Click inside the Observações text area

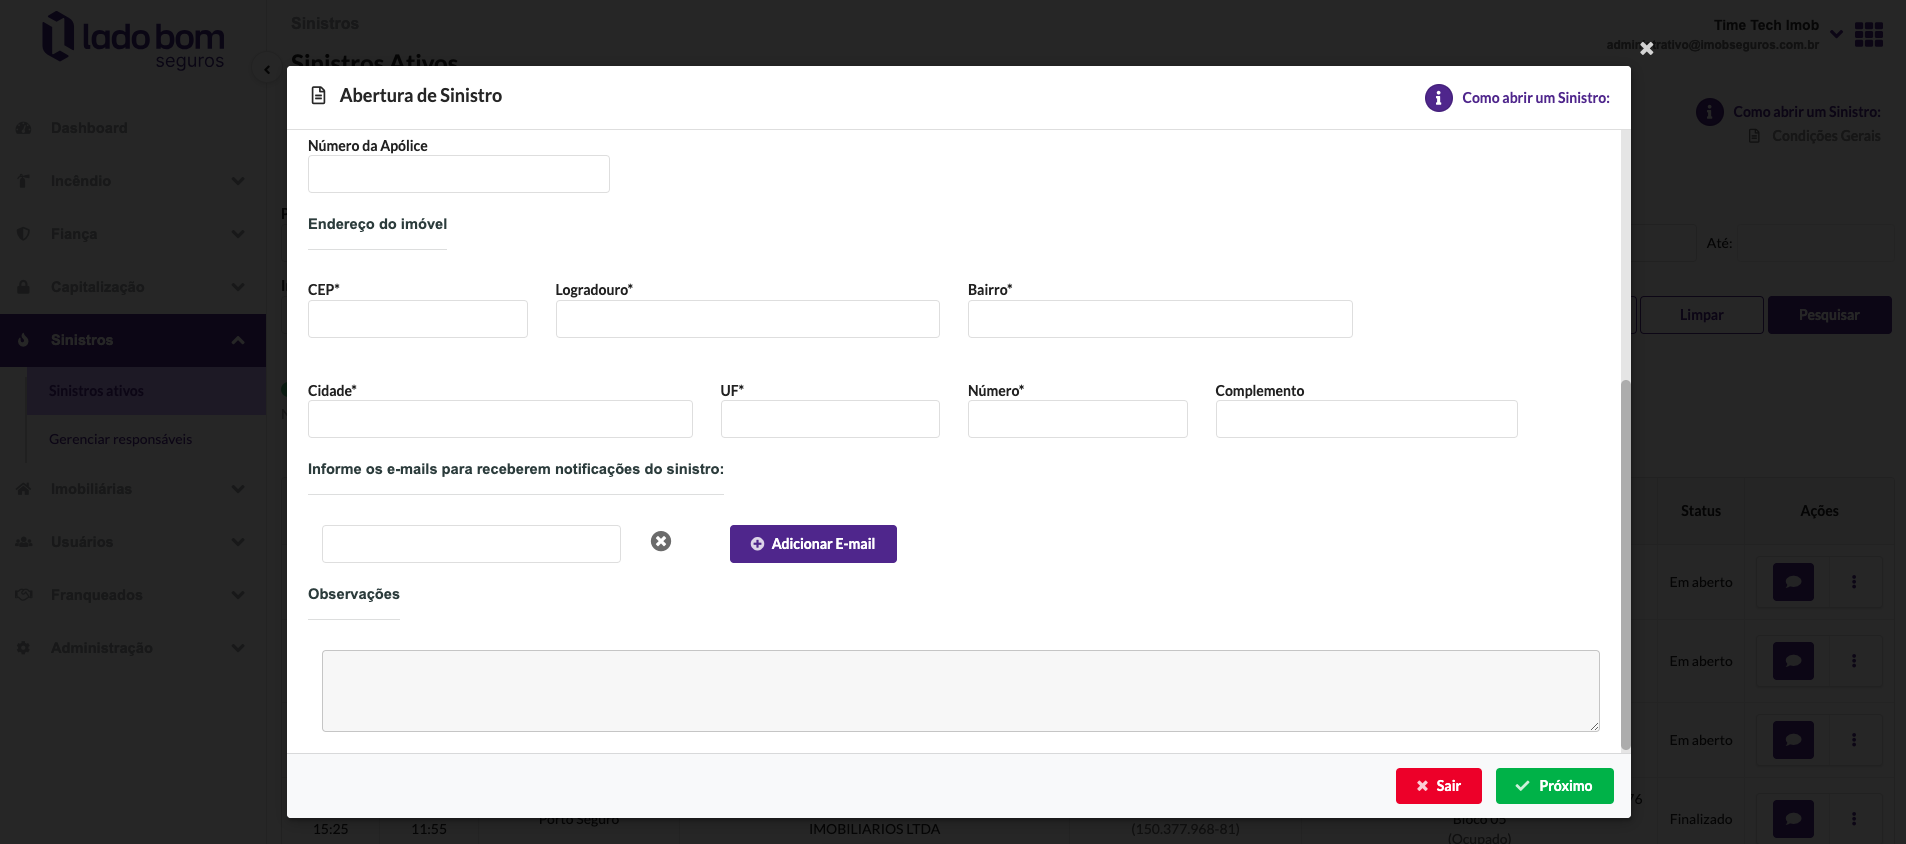[x=960, y=691]
